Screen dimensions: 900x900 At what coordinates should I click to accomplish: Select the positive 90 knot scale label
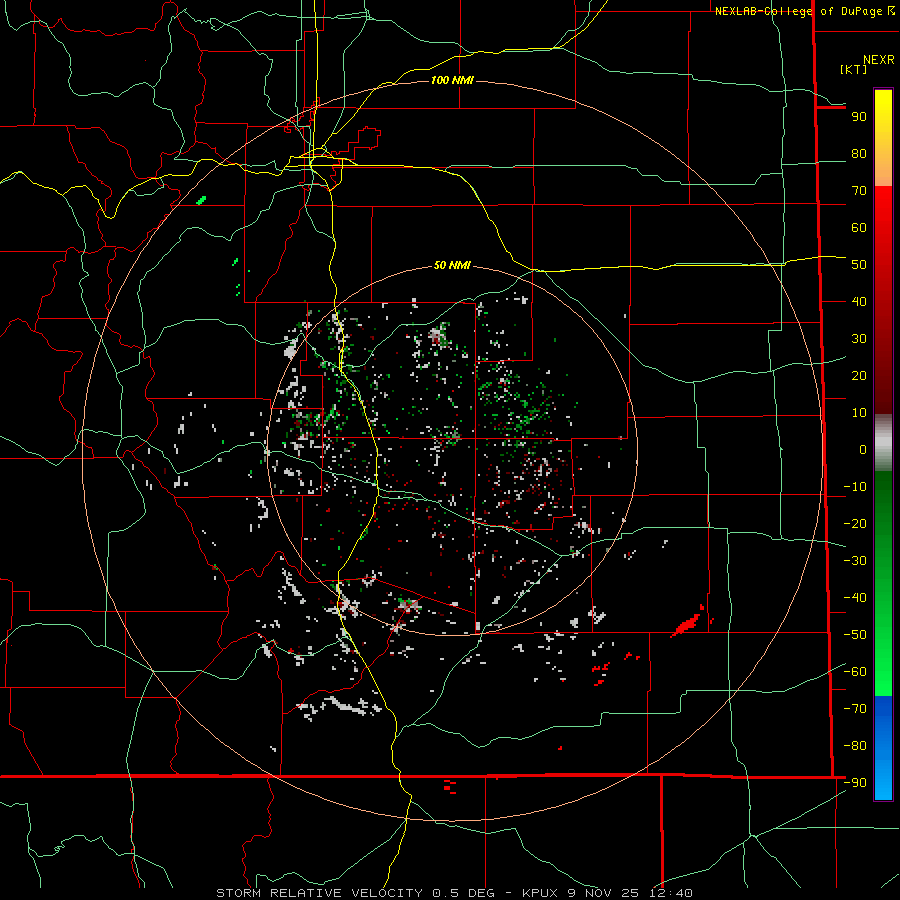(859, 117)
